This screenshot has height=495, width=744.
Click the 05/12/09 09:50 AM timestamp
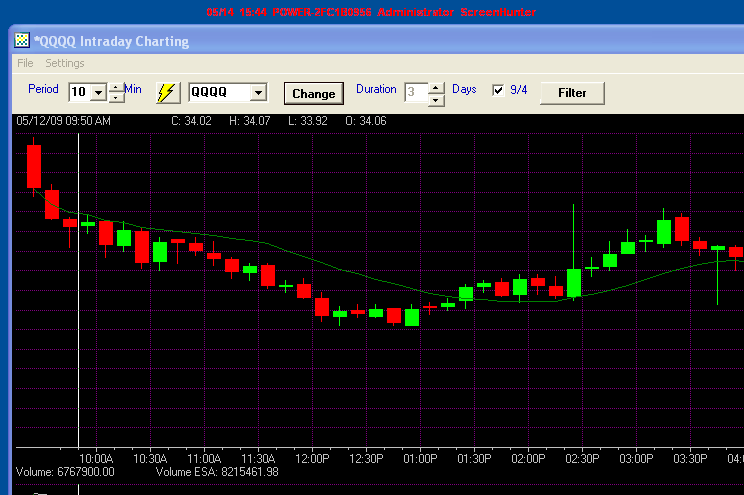coord(64,121)
